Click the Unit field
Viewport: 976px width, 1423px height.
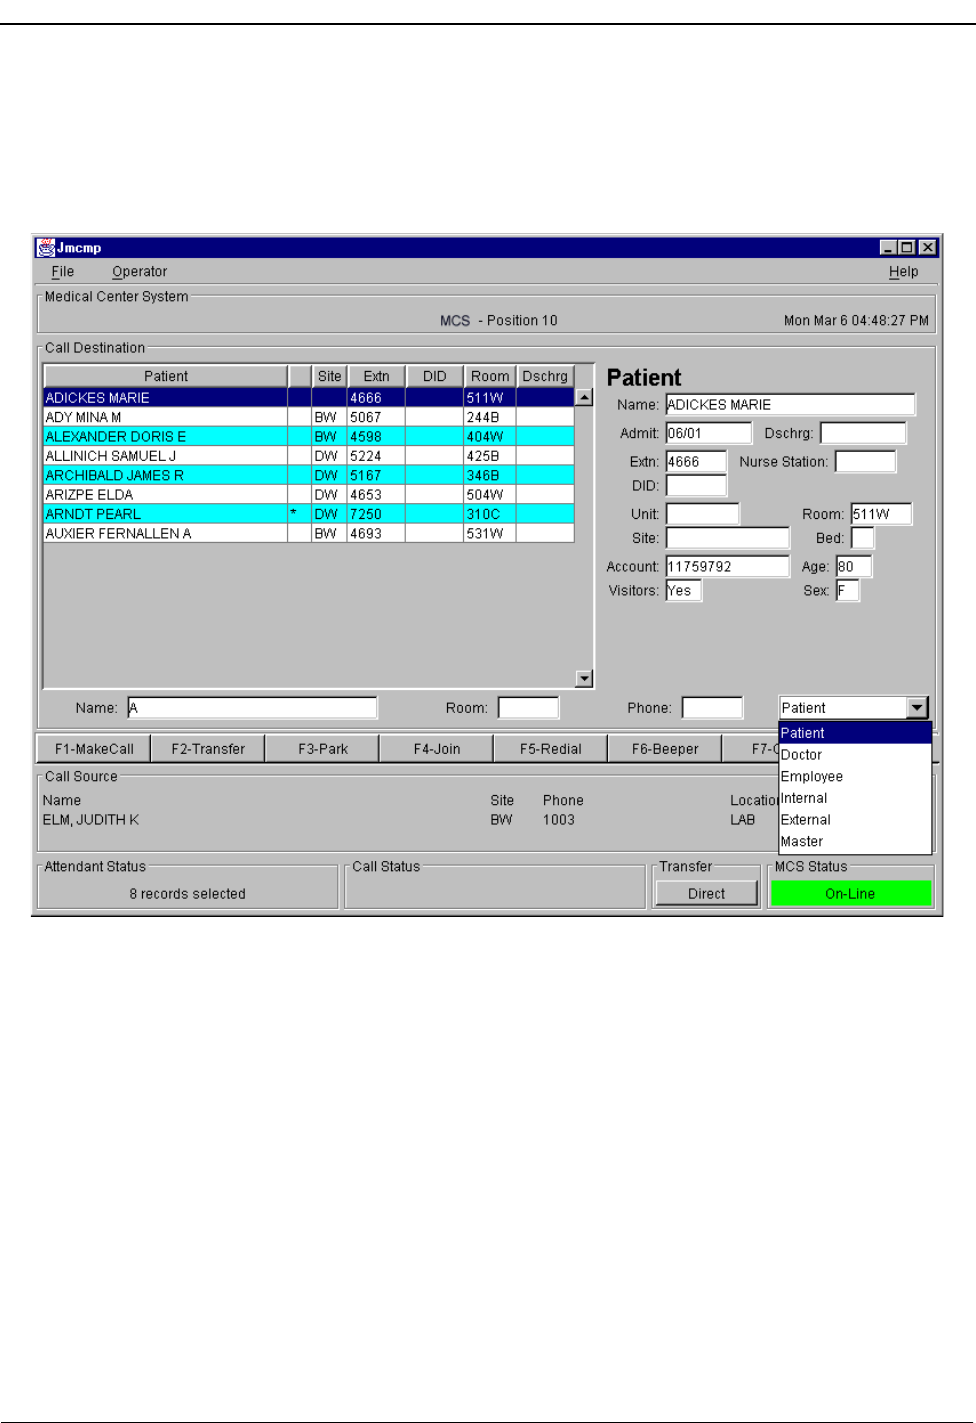tap(702, 514)
